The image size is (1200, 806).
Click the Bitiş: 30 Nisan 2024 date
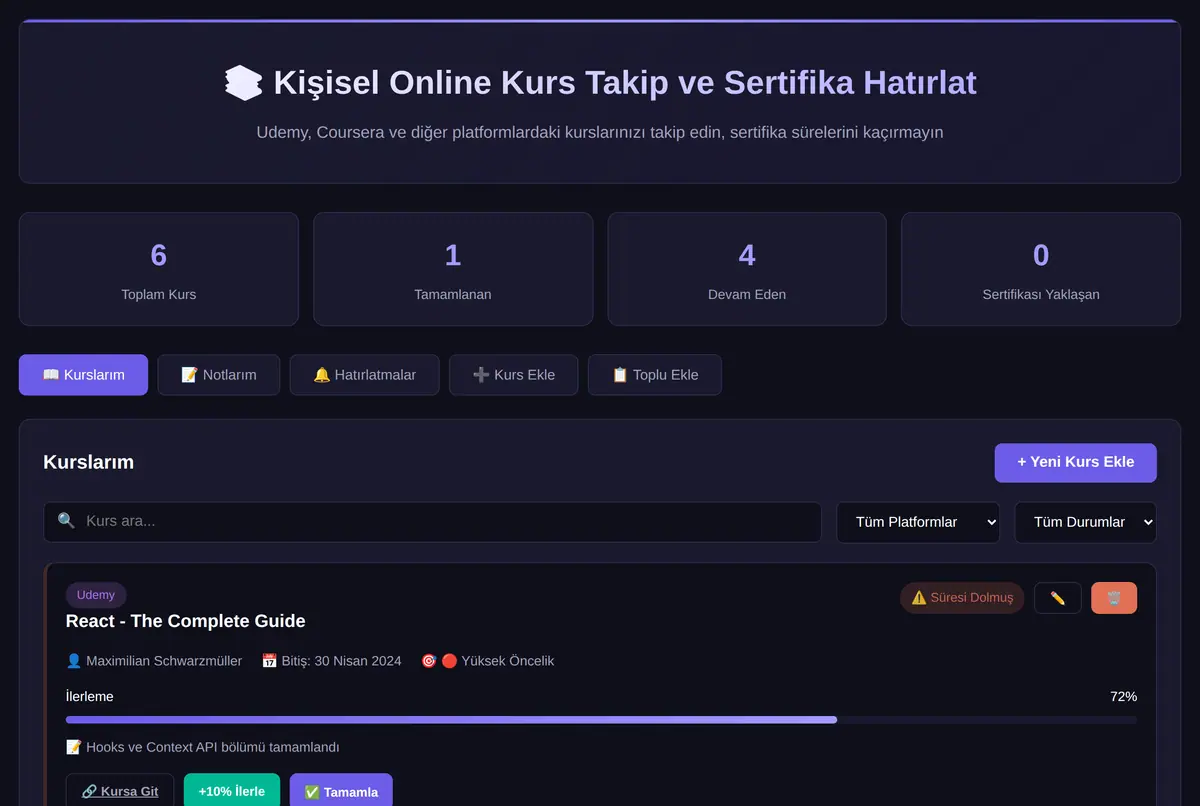pos(342,661)
